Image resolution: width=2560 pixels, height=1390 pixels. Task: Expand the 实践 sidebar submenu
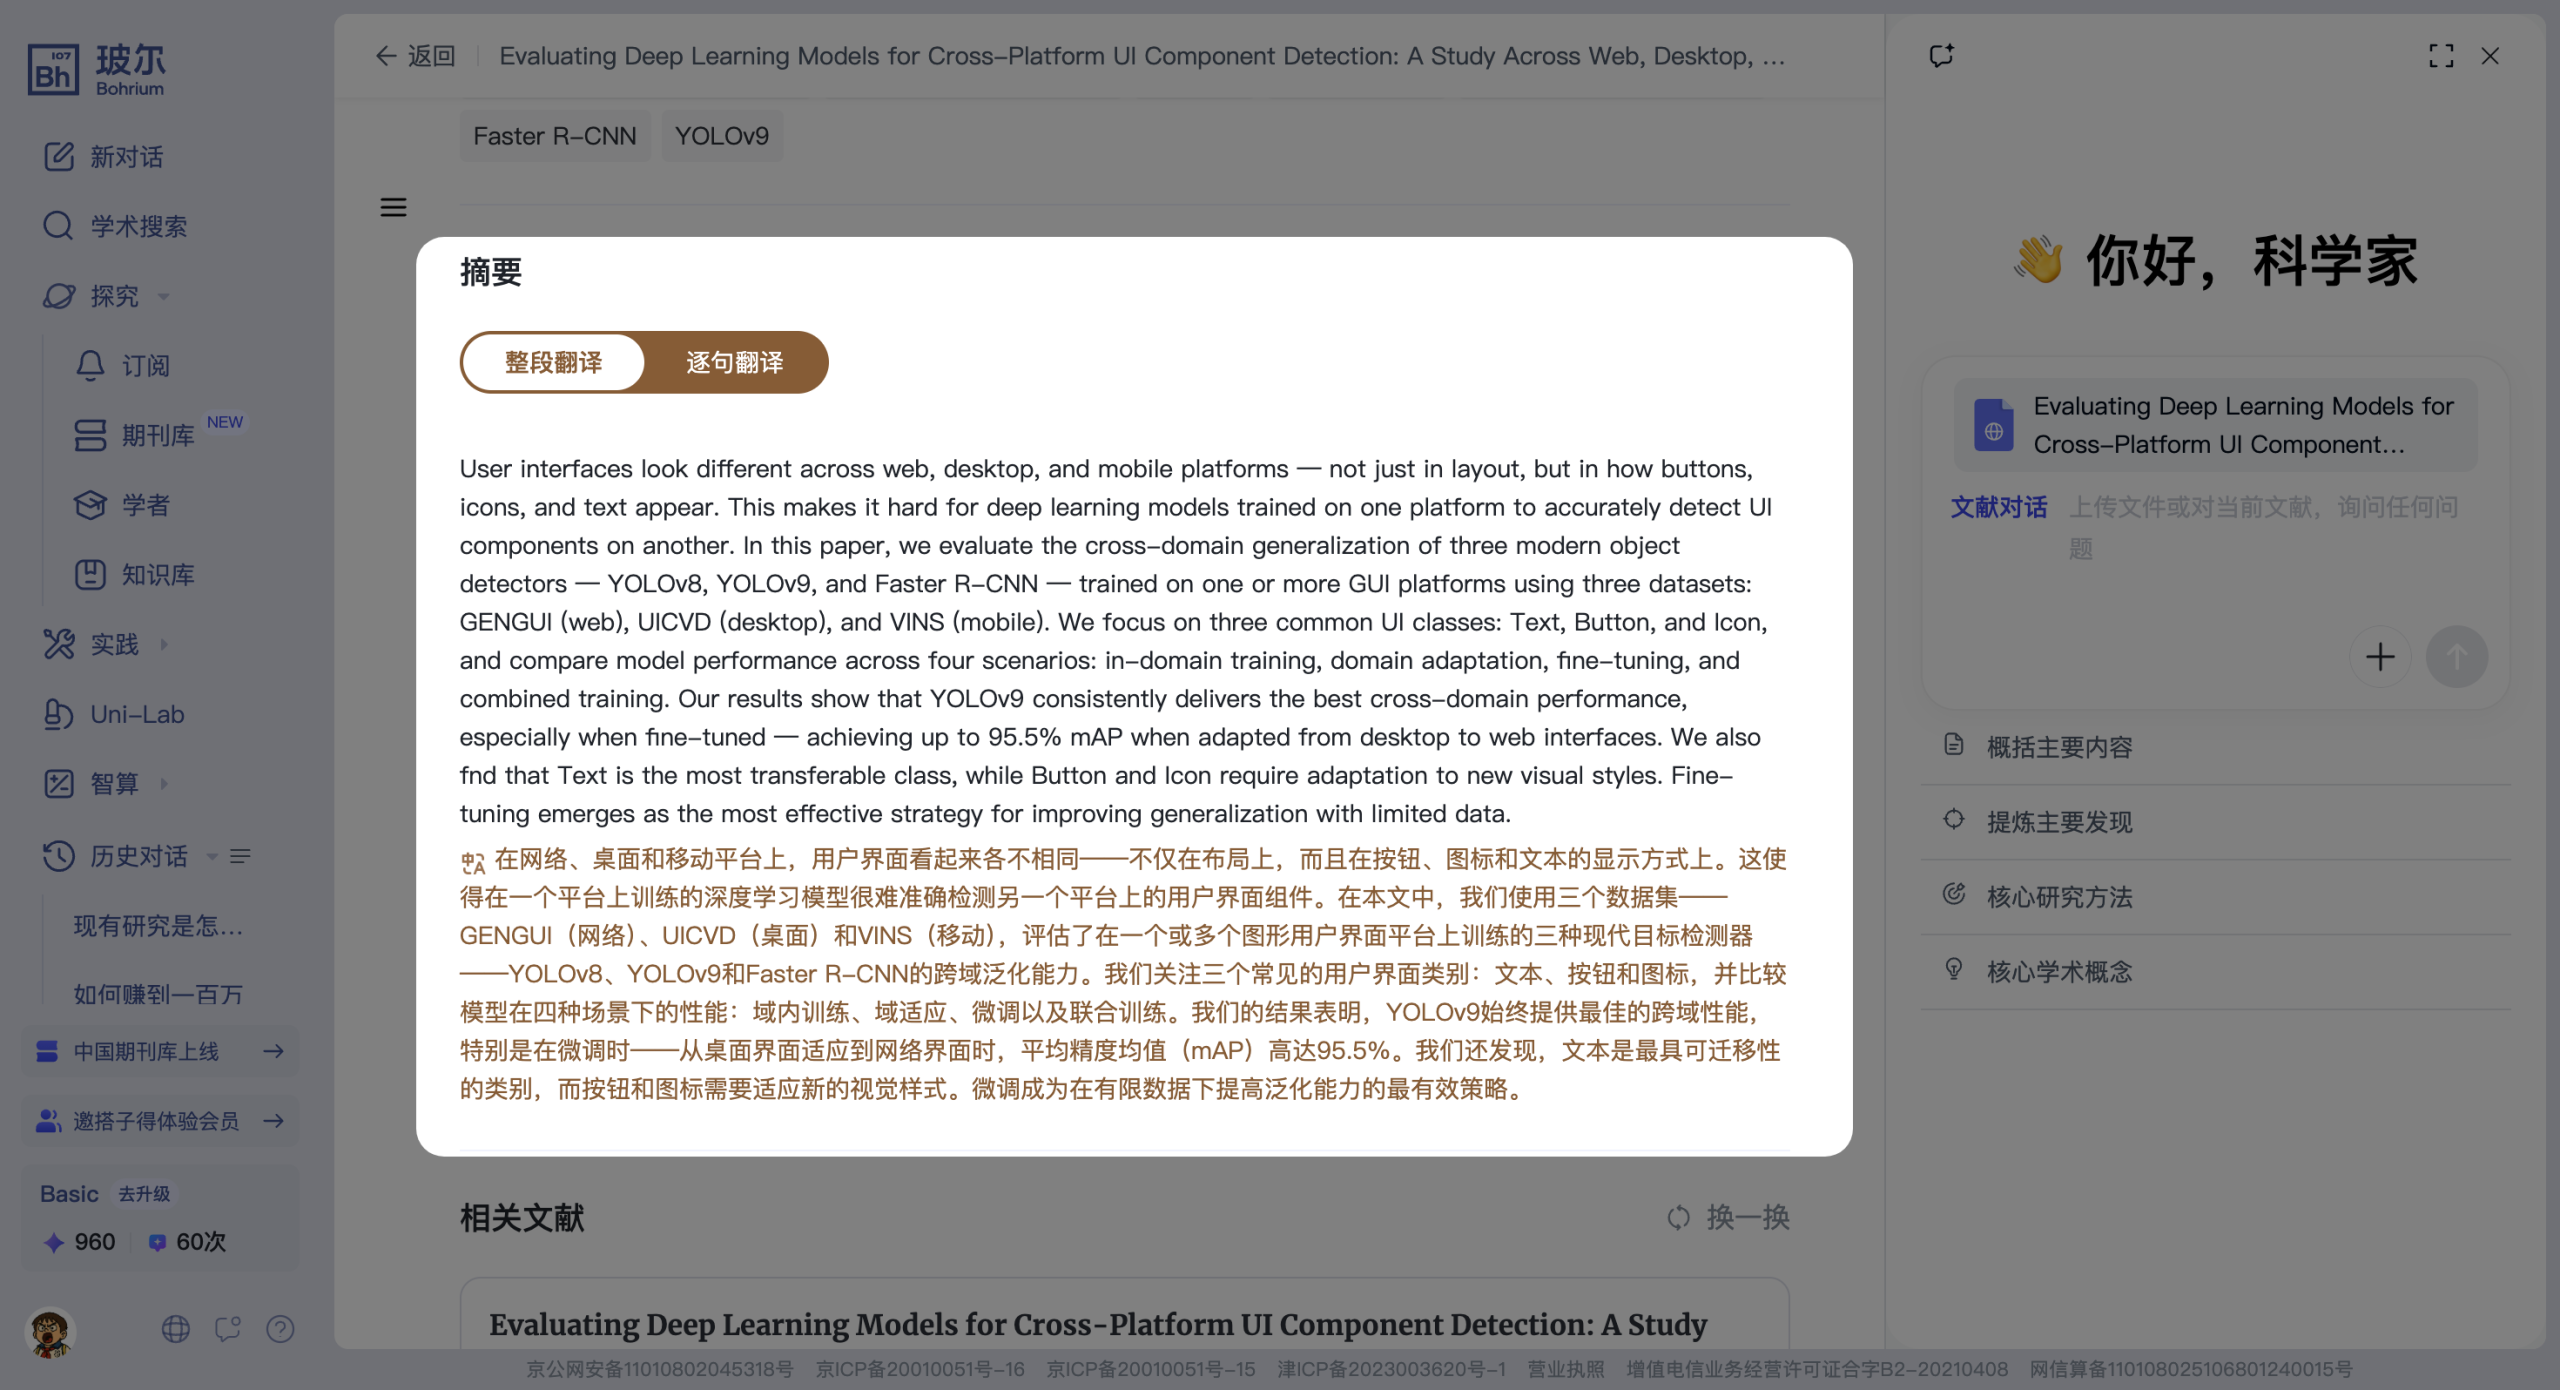(115, 644)
